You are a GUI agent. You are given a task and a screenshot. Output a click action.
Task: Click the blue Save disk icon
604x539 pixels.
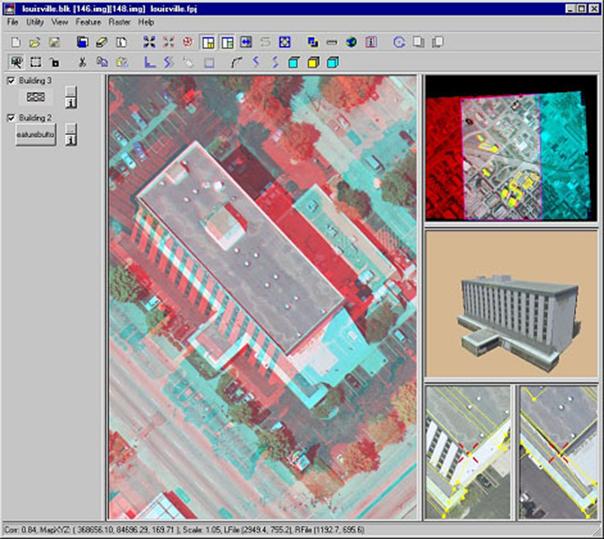tap(82, 42)
